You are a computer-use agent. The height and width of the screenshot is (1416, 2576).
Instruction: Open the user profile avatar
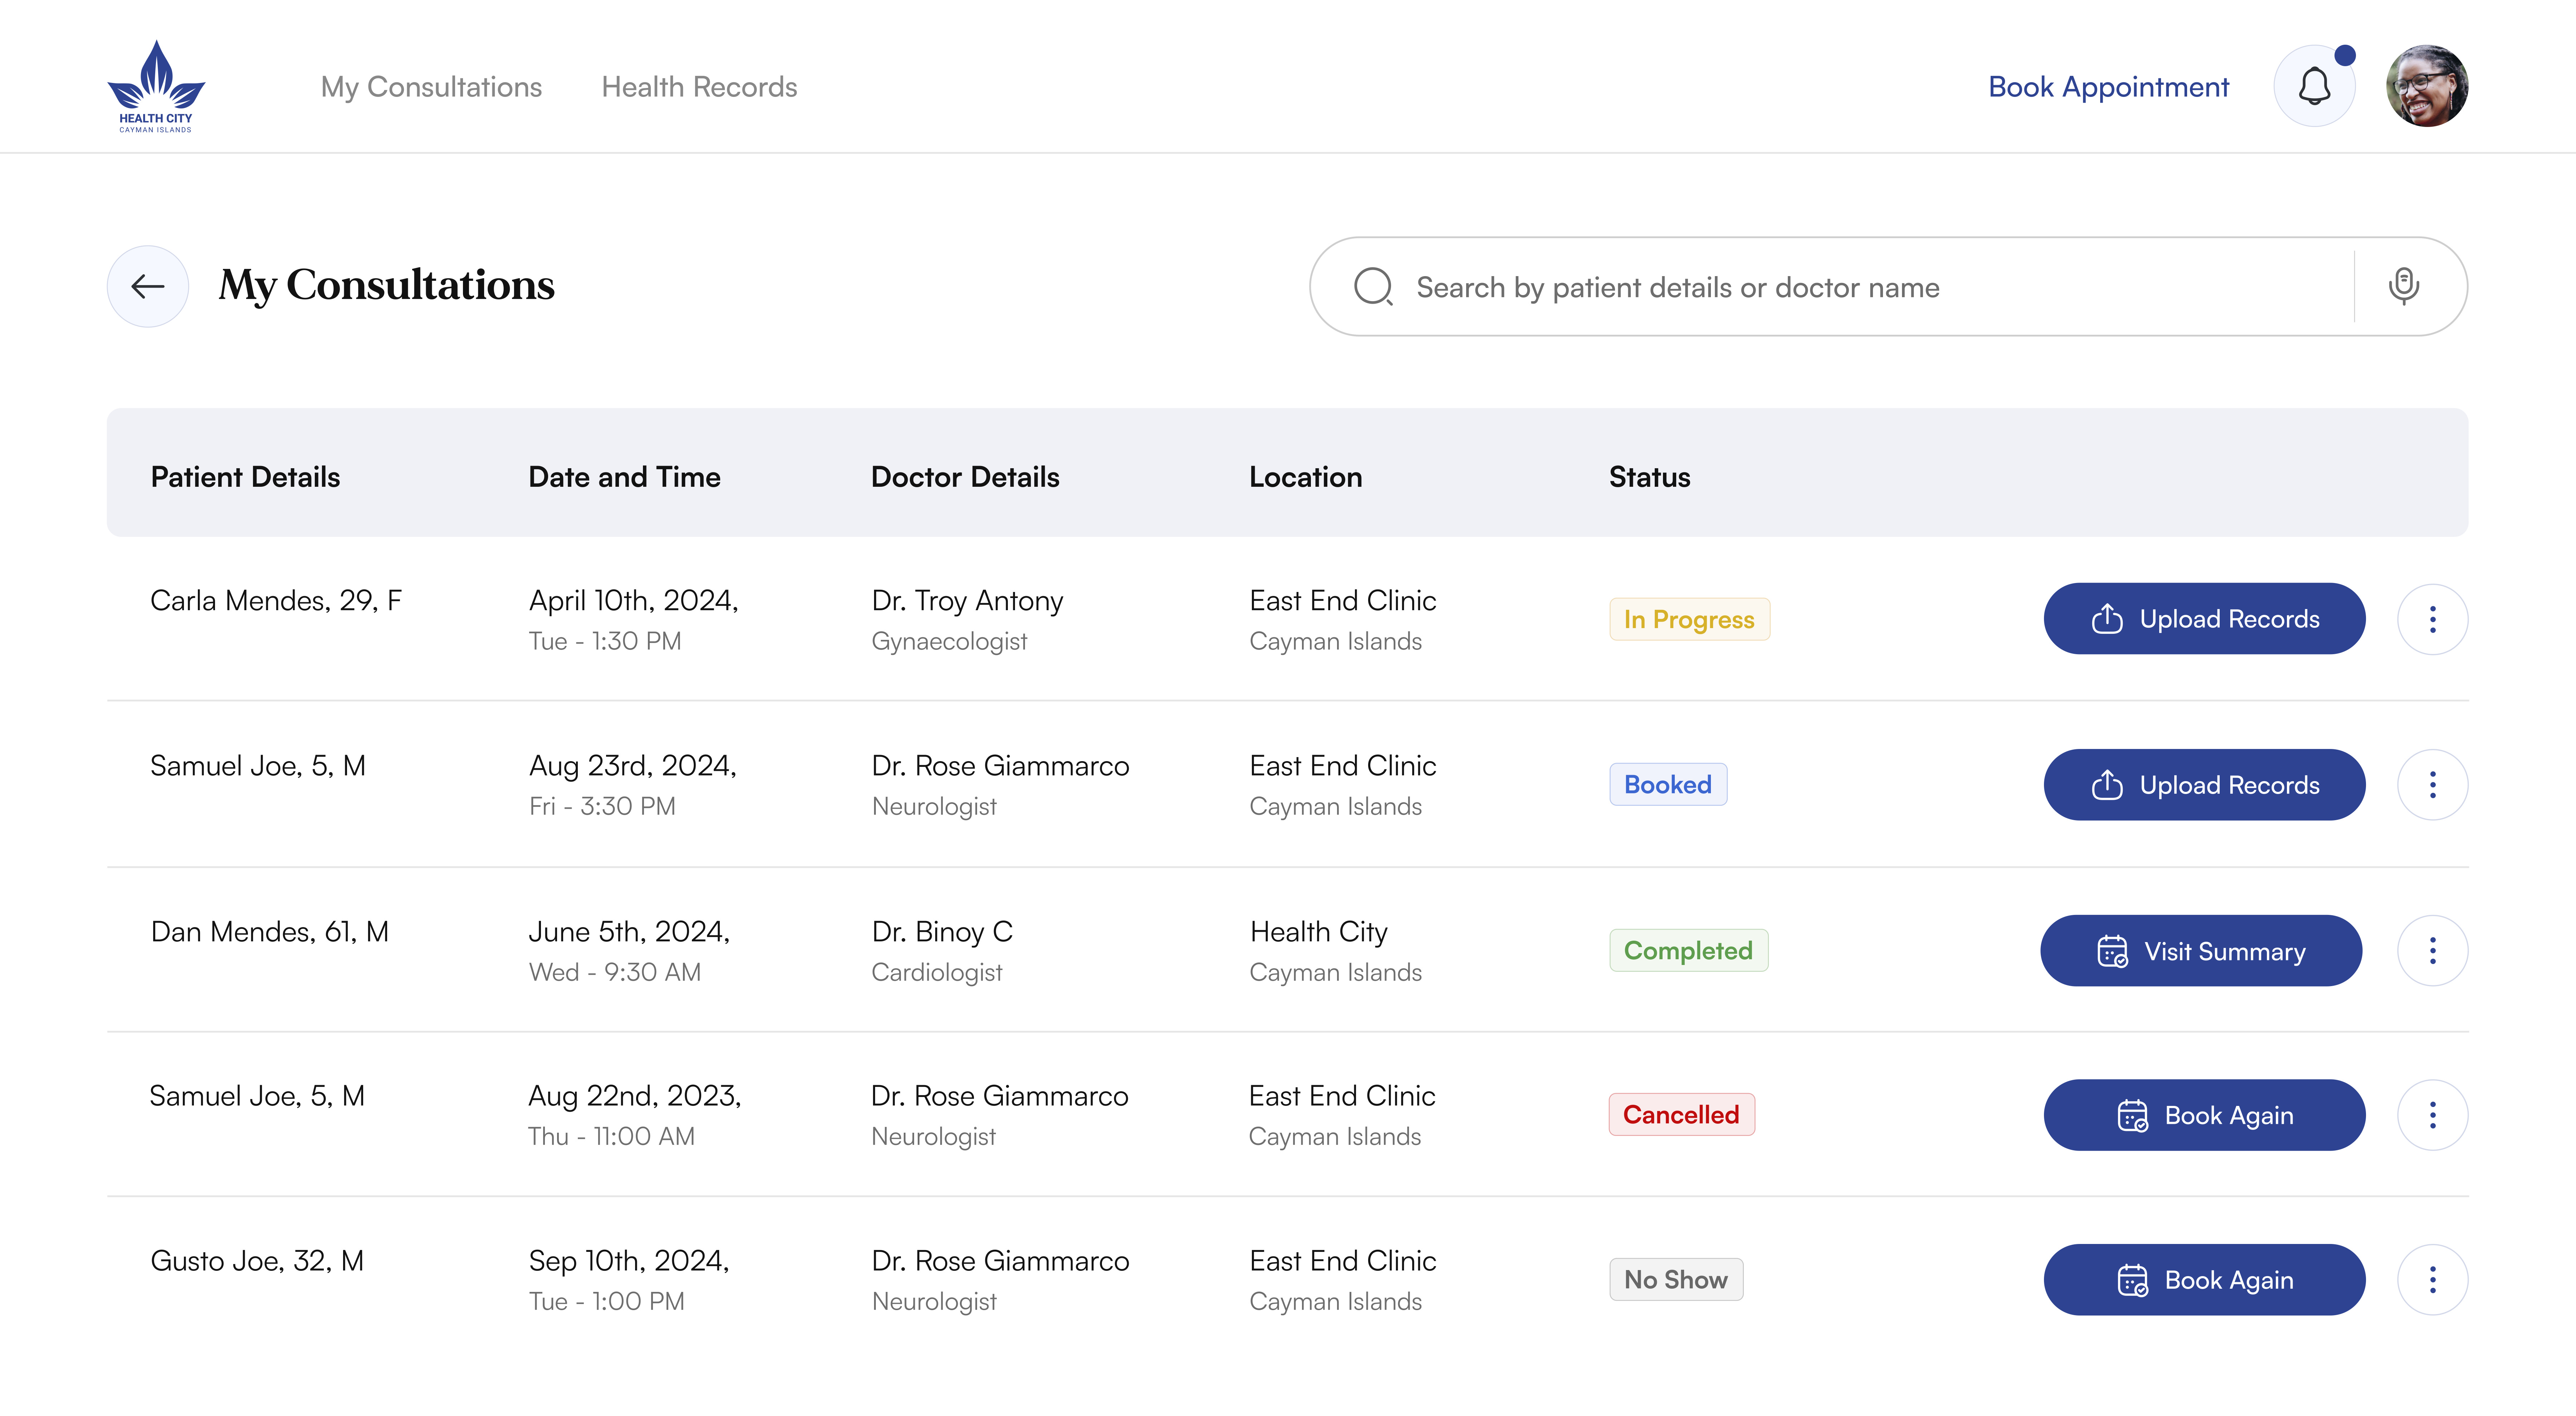pyautogui.click(x=2427, y=86)
